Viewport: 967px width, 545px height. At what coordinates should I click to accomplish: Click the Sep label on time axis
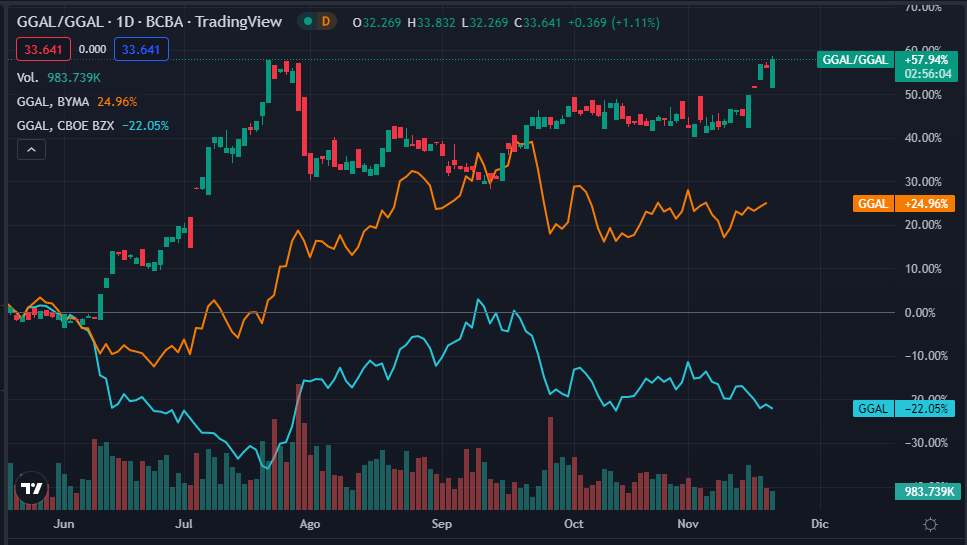click(x=441, y=524)
